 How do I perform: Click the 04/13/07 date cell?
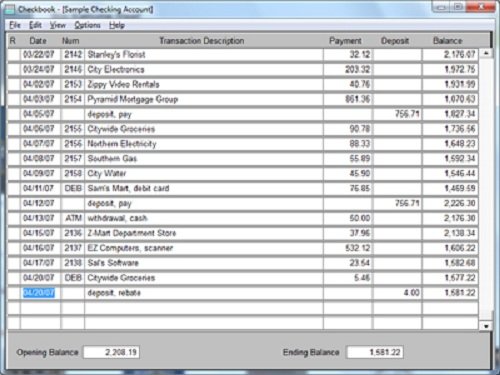tap(40, 218)
